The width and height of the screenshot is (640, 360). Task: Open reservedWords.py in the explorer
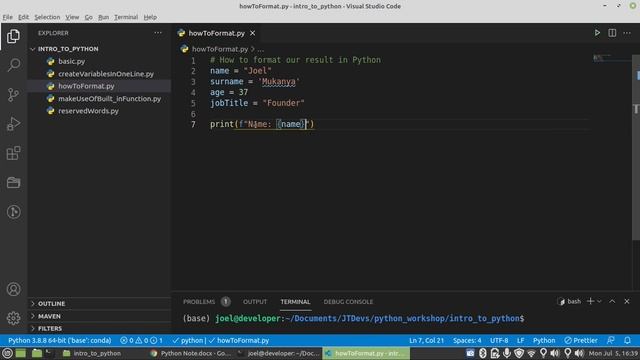click(99, 111)
